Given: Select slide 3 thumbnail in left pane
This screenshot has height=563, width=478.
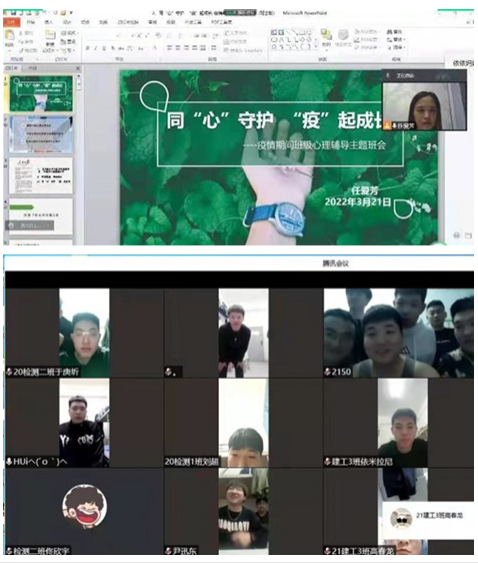Looking at the screenshot, I should pyautogui.click(x=41, y=176).
